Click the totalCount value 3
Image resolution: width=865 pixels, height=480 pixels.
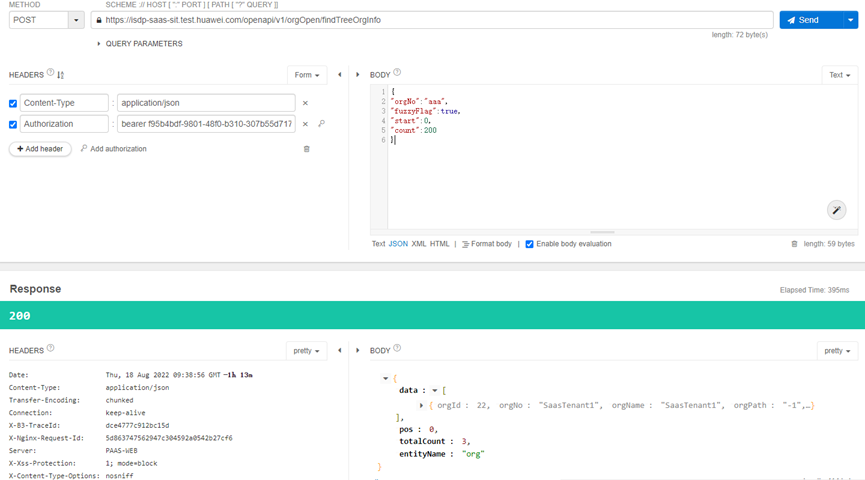(464, 441)
